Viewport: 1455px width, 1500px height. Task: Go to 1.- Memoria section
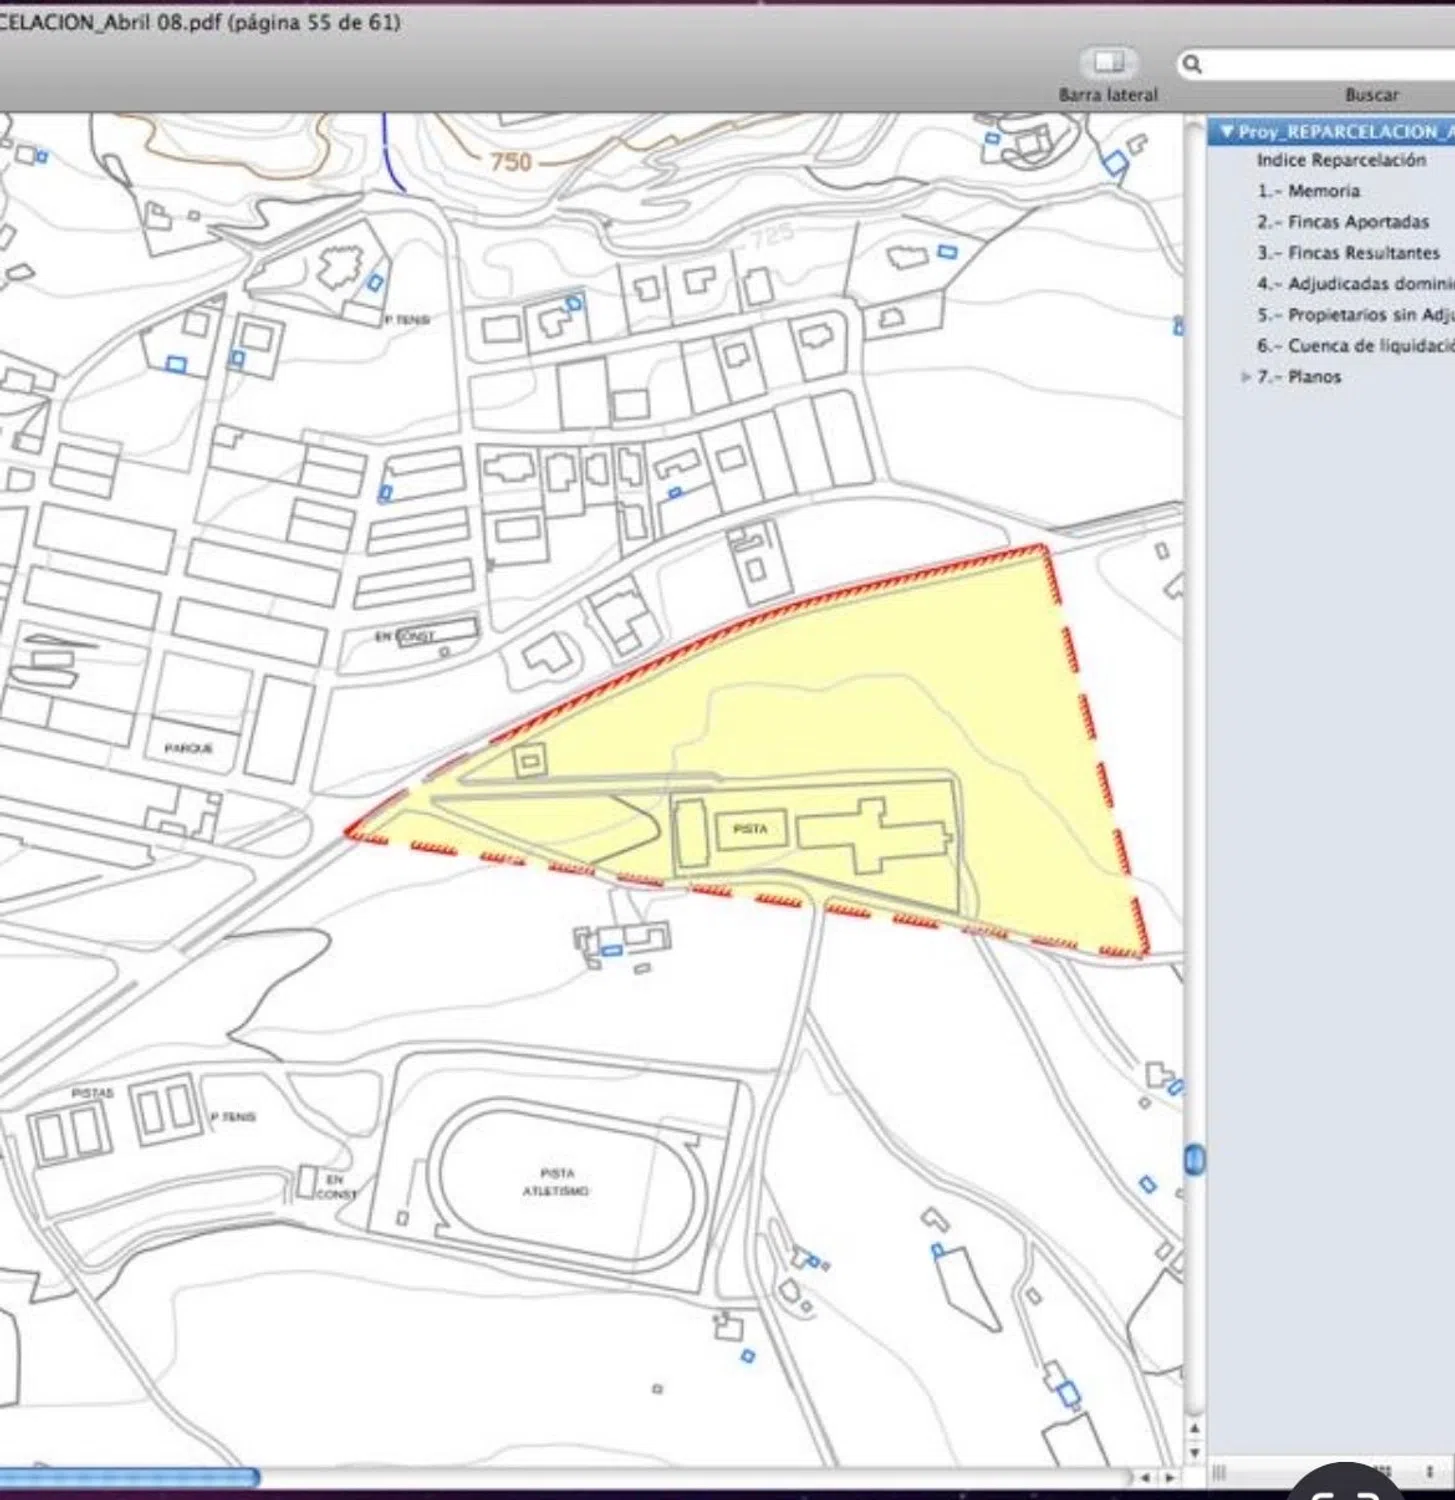tap(1308, 191)
